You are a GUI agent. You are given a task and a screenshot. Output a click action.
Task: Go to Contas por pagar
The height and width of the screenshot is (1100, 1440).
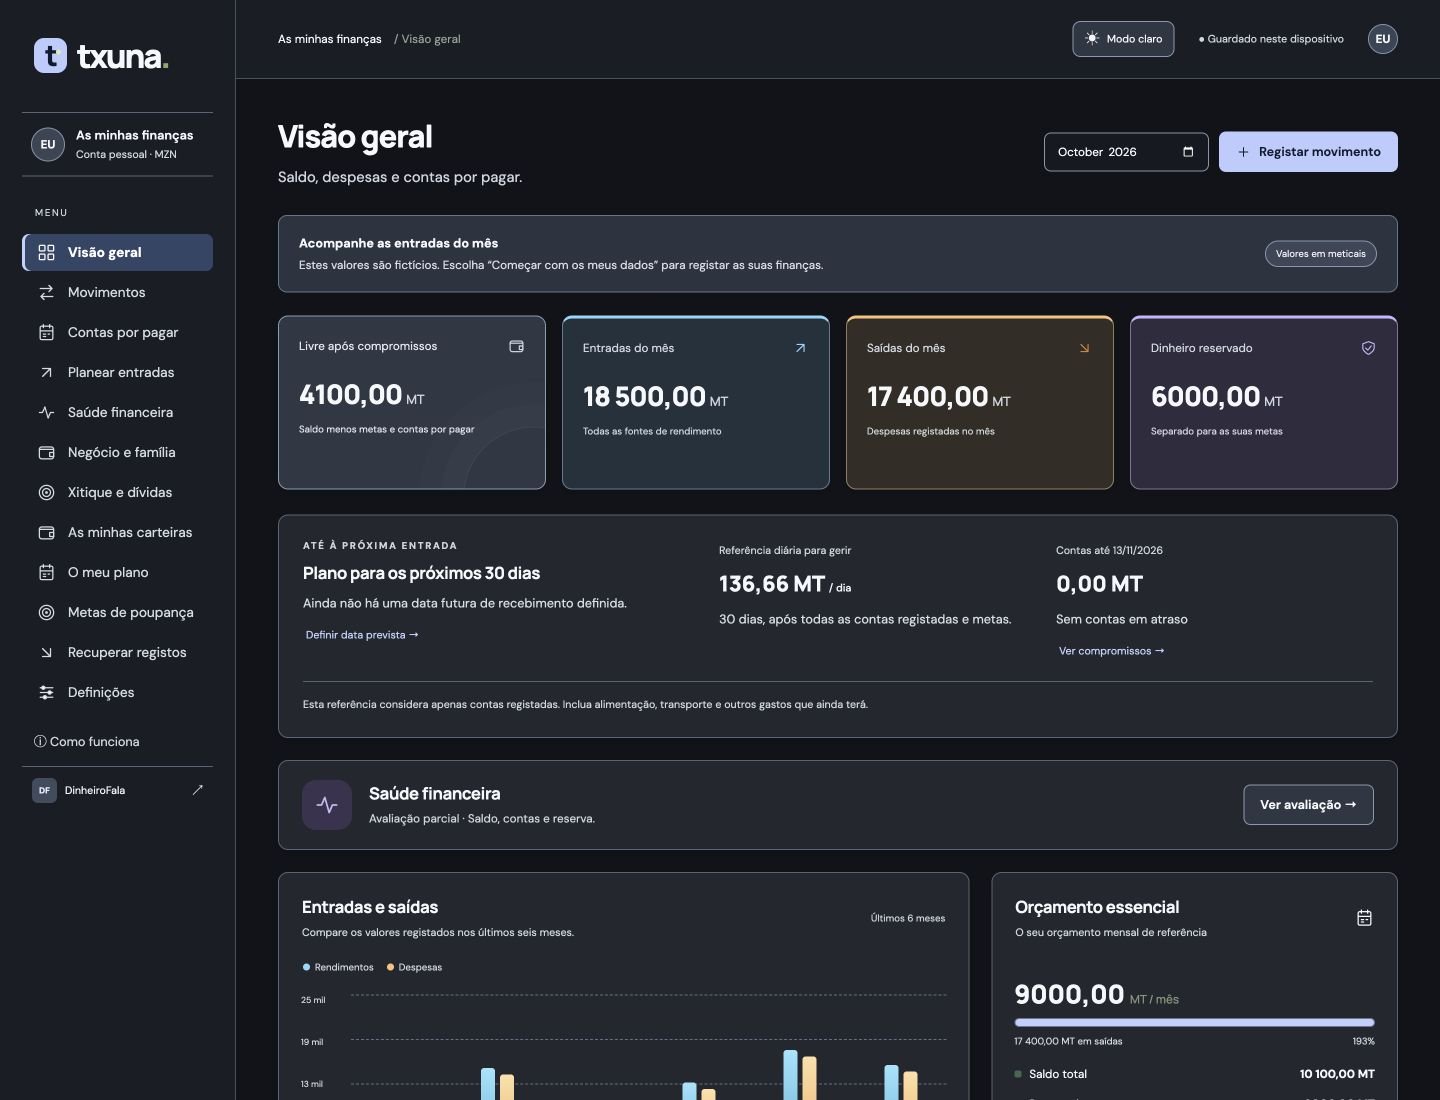tap(117, 332)
